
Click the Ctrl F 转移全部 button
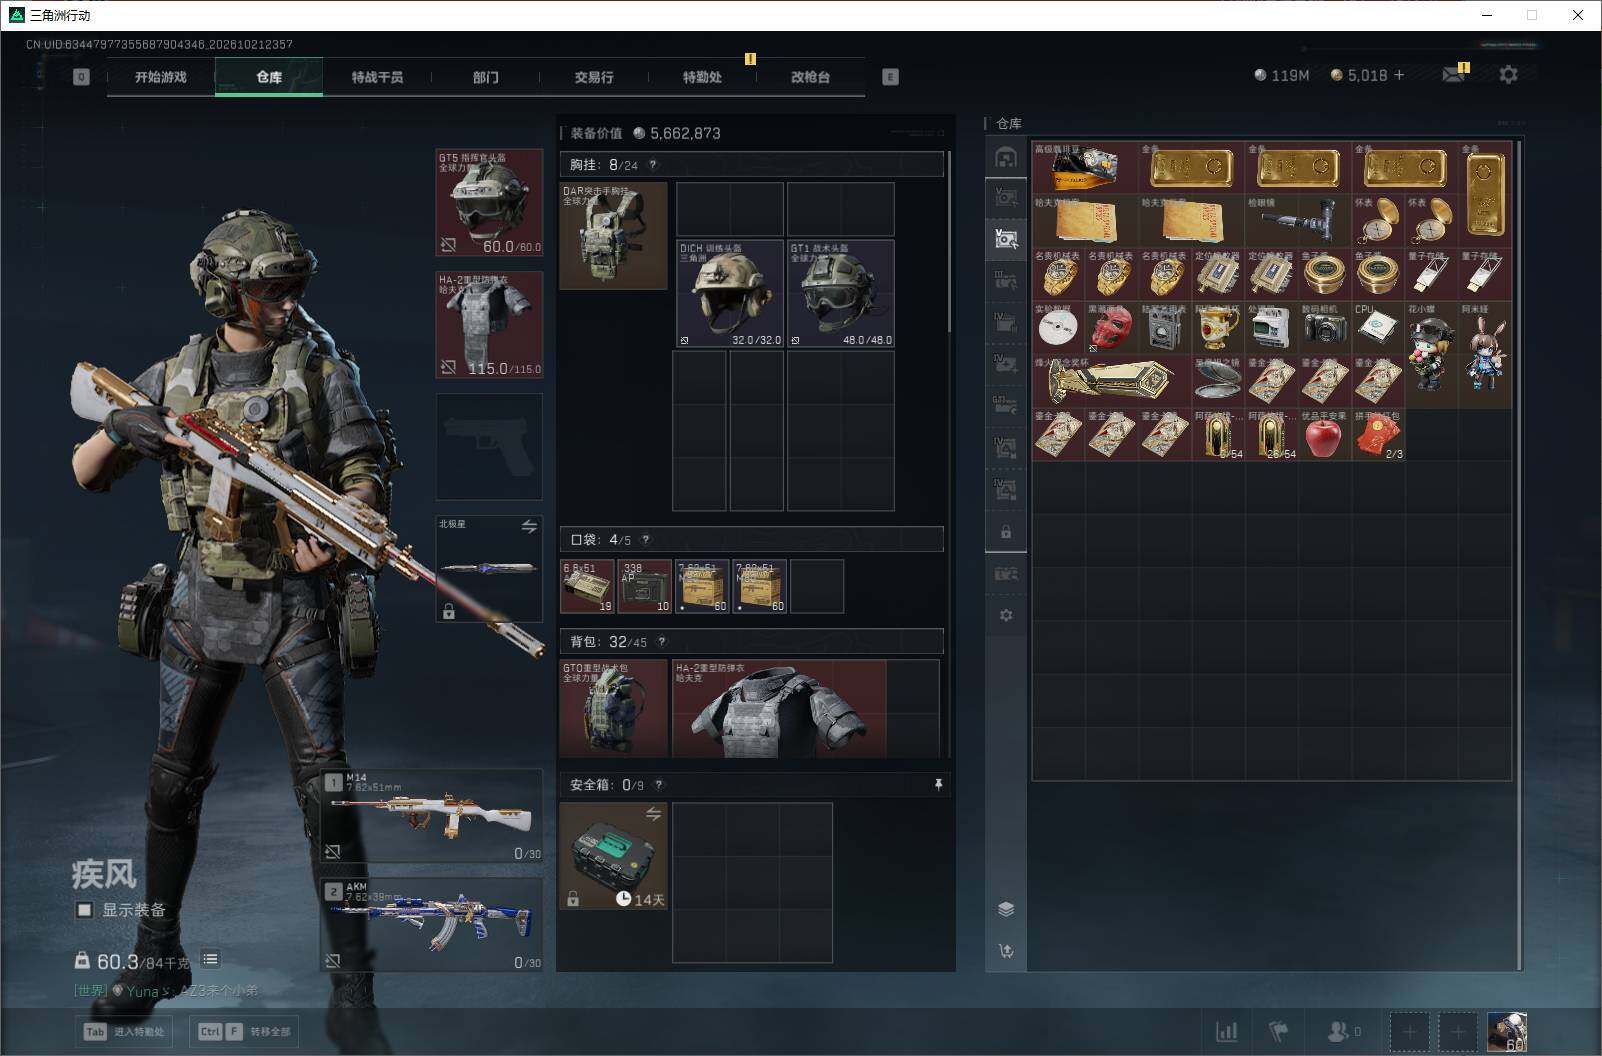(x=244, y=1031)
